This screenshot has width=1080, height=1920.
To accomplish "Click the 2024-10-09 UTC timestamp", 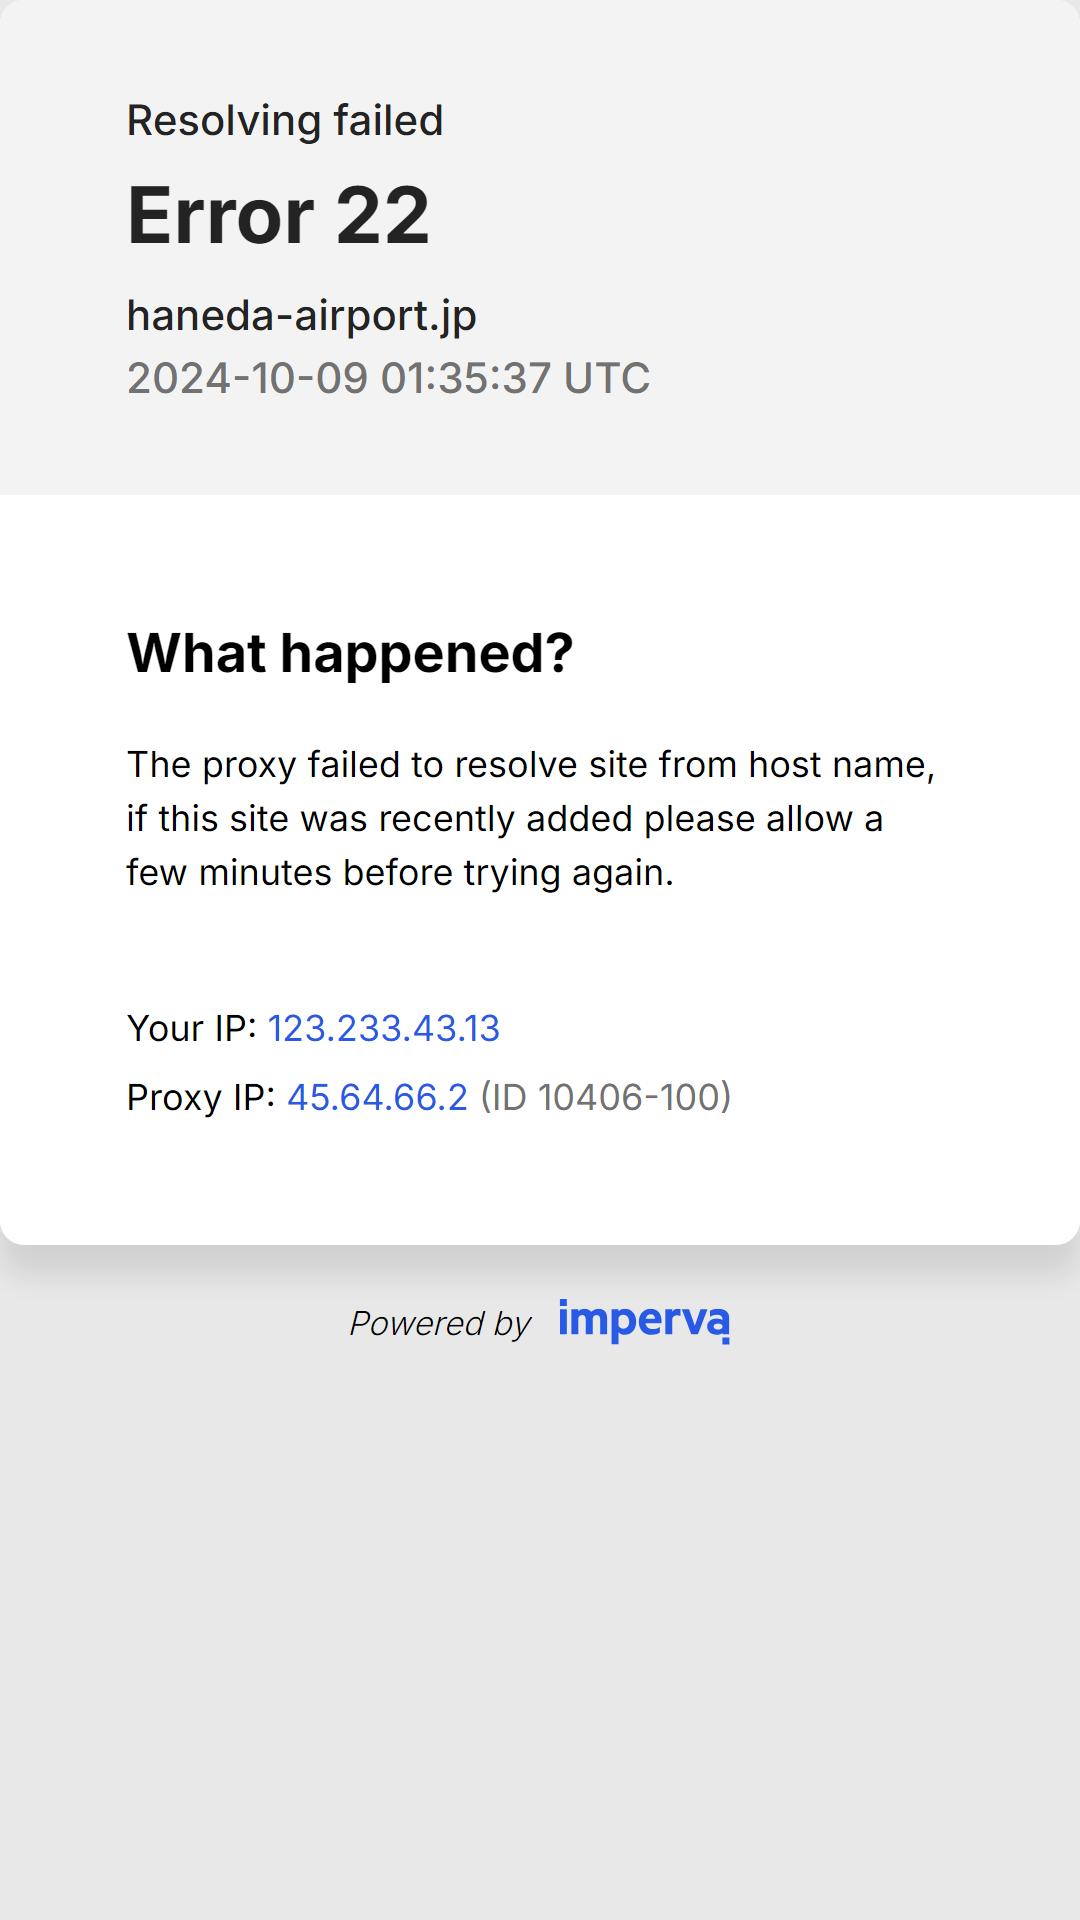I will pyautogui.click(x=388, y=378).
